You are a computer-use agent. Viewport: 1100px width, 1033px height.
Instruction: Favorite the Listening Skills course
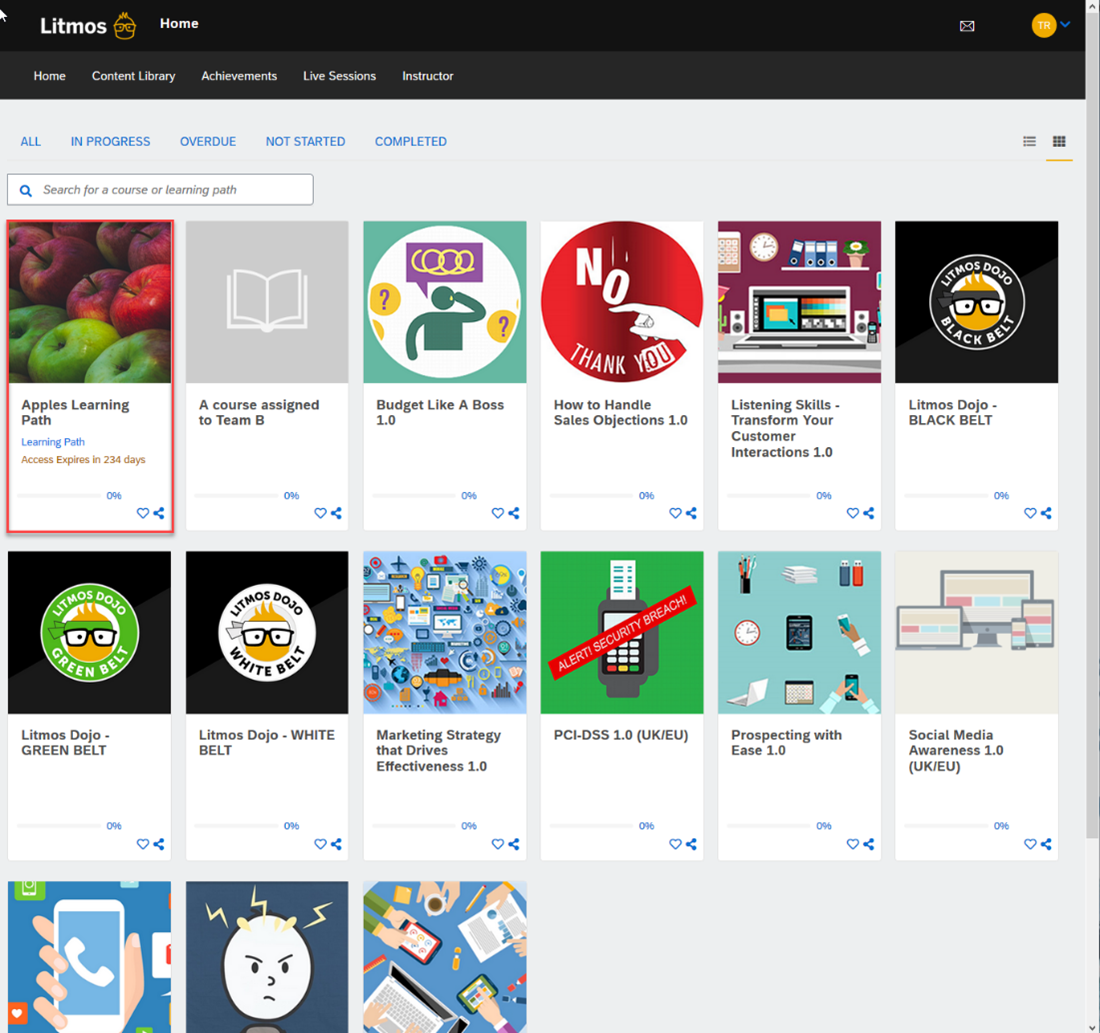pyautogui.click(x=852, y=513)
